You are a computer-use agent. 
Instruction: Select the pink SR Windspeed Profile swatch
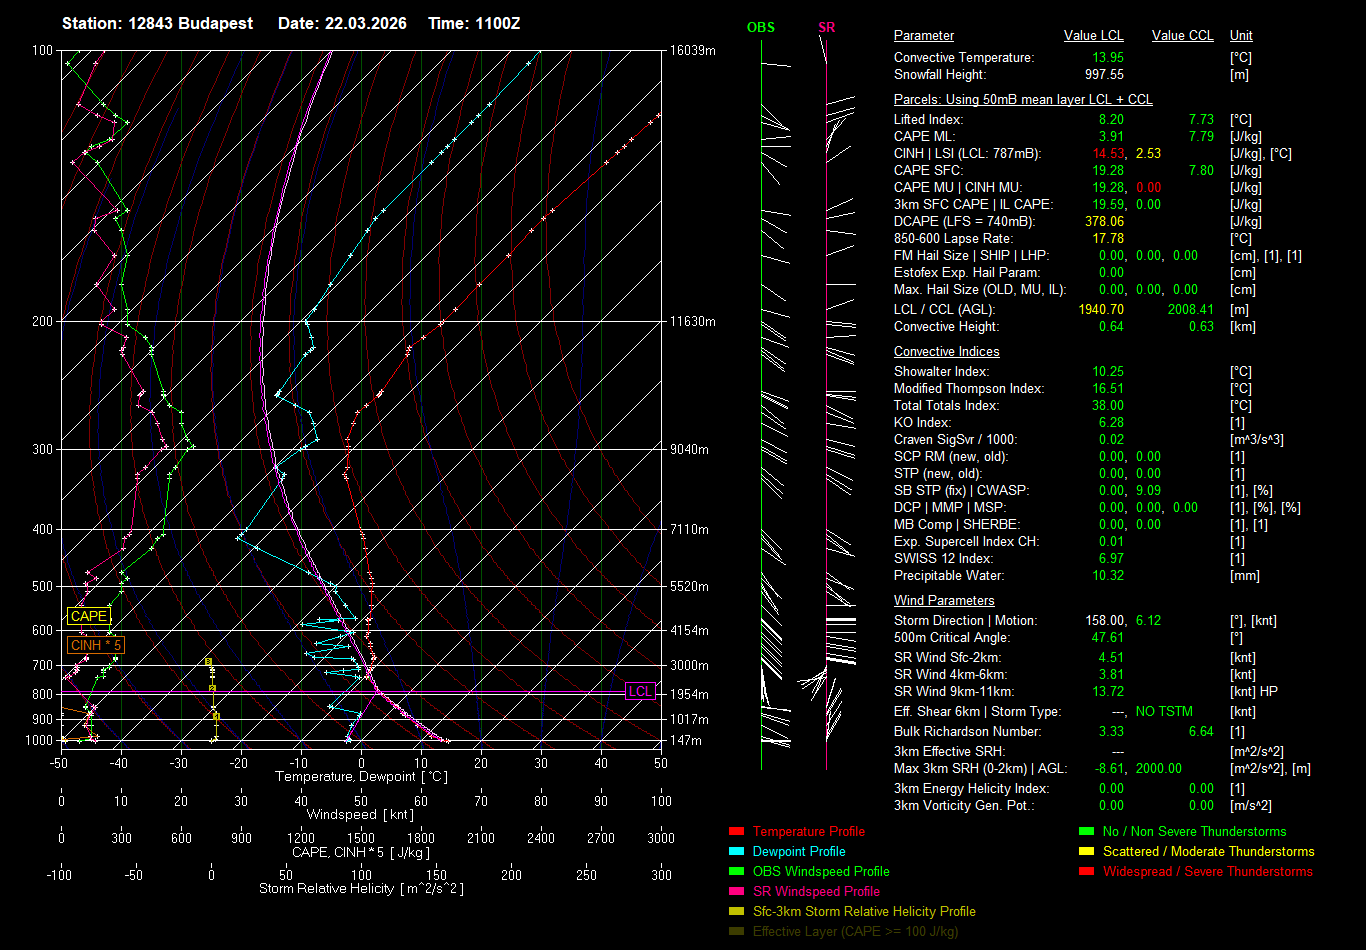737,892
